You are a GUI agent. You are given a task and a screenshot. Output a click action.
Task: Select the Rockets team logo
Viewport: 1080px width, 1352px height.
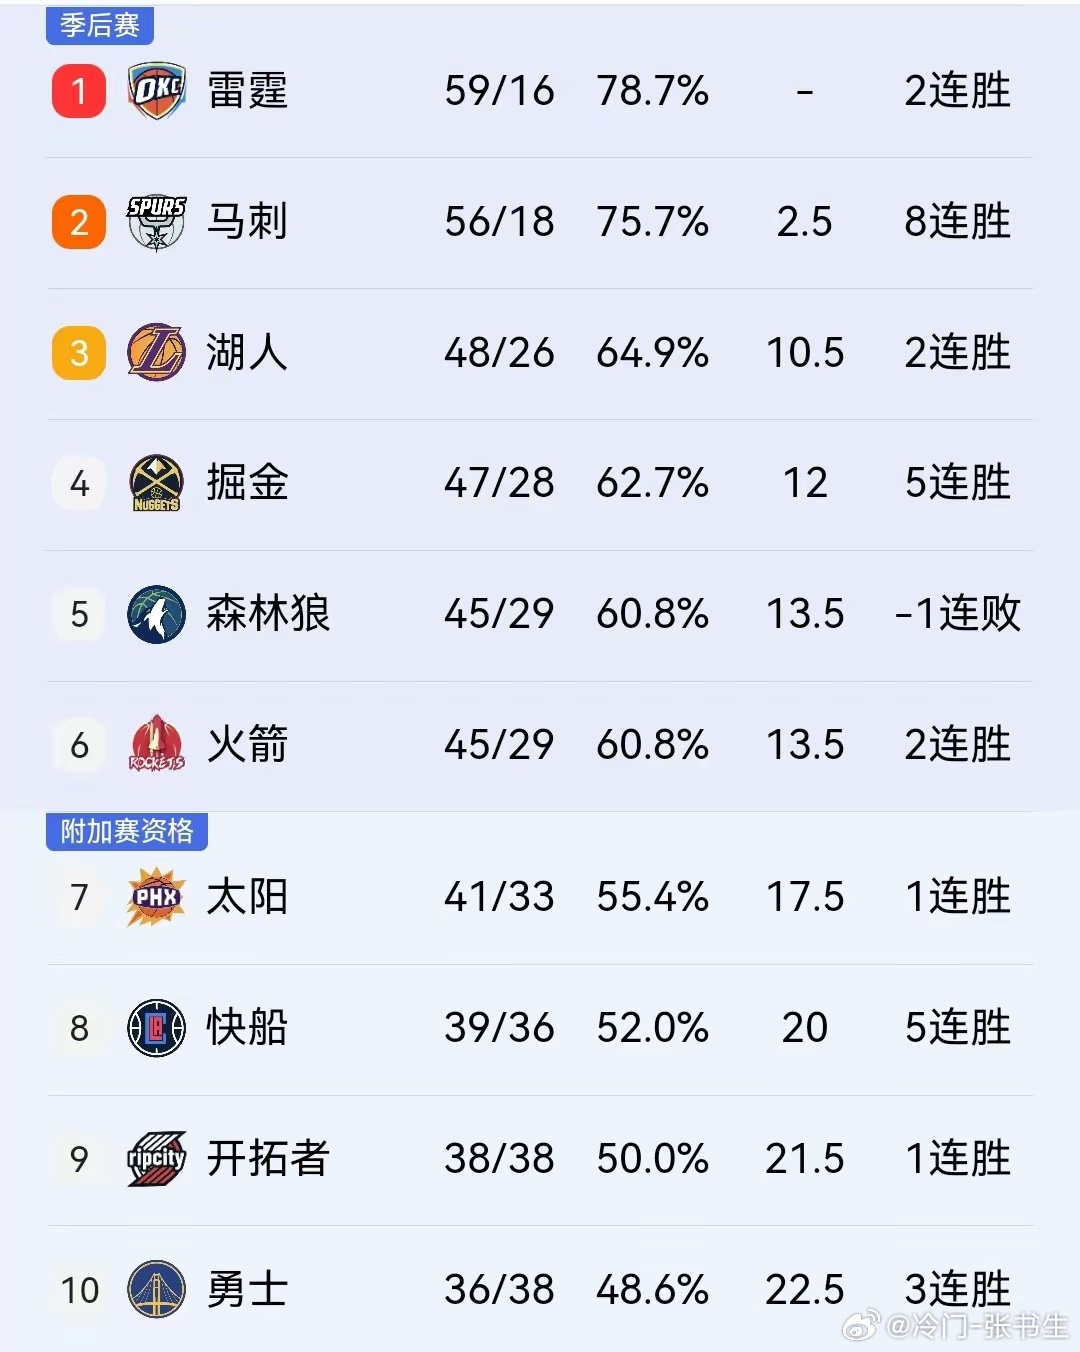pos(155,744)
